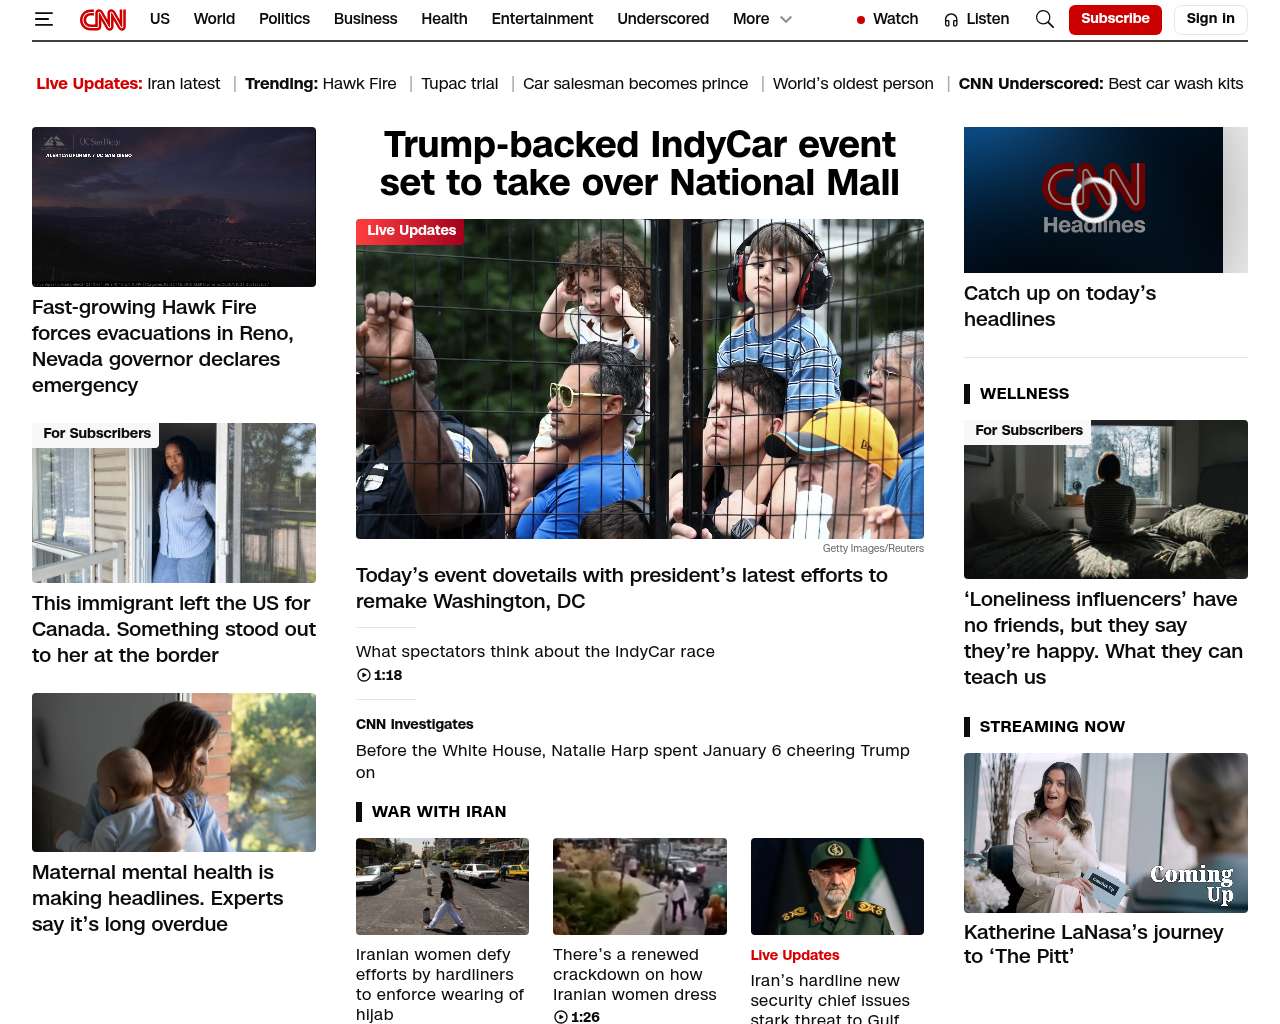
Task: Open the Tupac trial trending link
Action: [459, 84]
